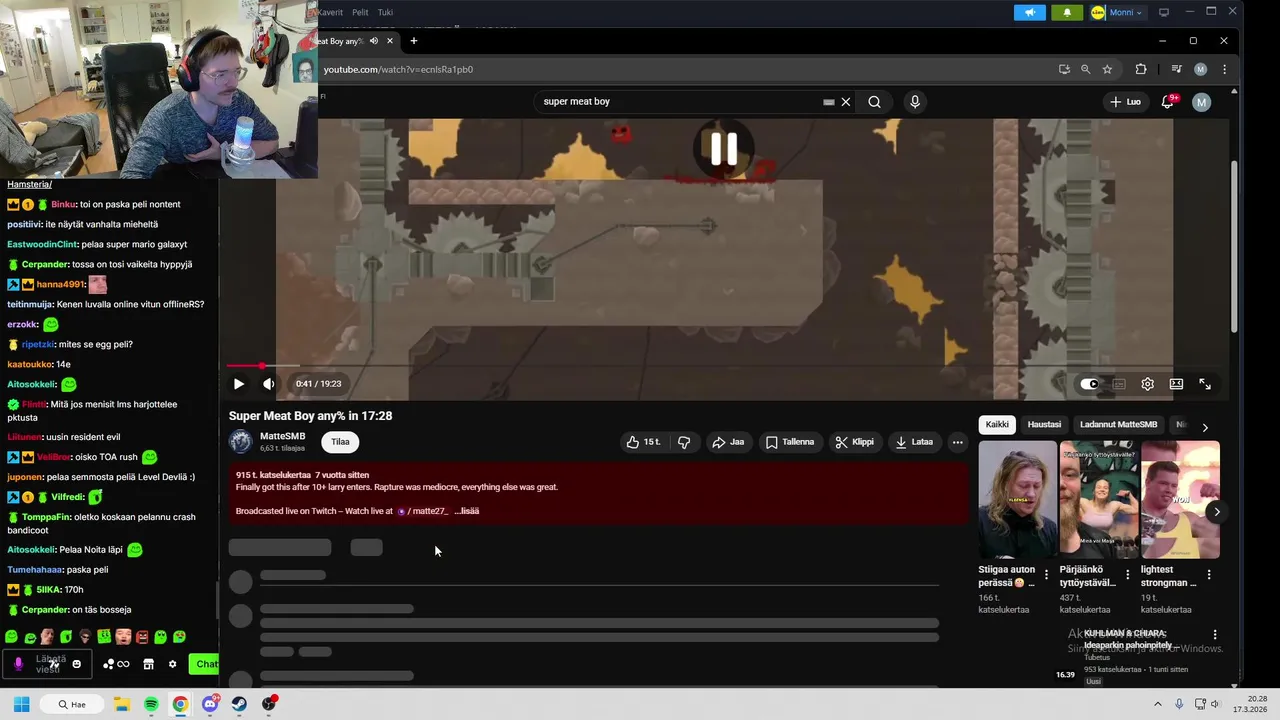Open the Stiigaa auton perässä short thumbnail

[1017, 500]
